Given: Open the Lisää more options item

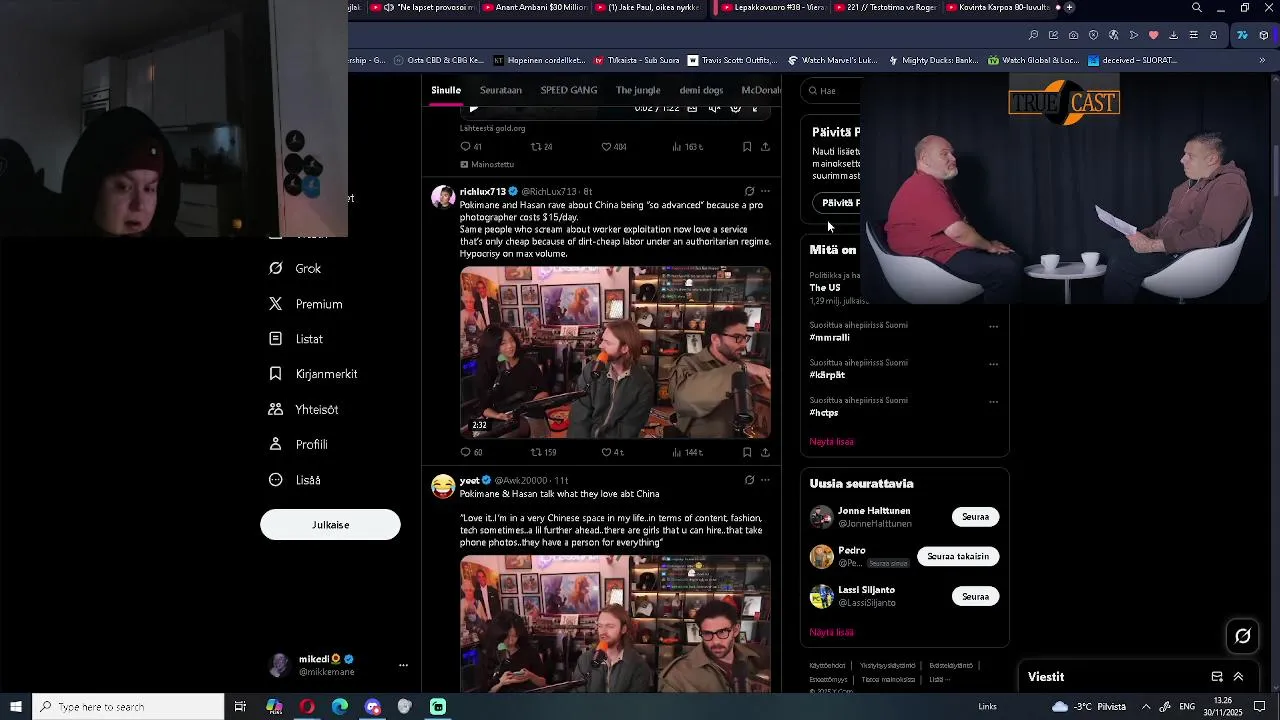Looking at the screenshot, I should click(295, 480).
